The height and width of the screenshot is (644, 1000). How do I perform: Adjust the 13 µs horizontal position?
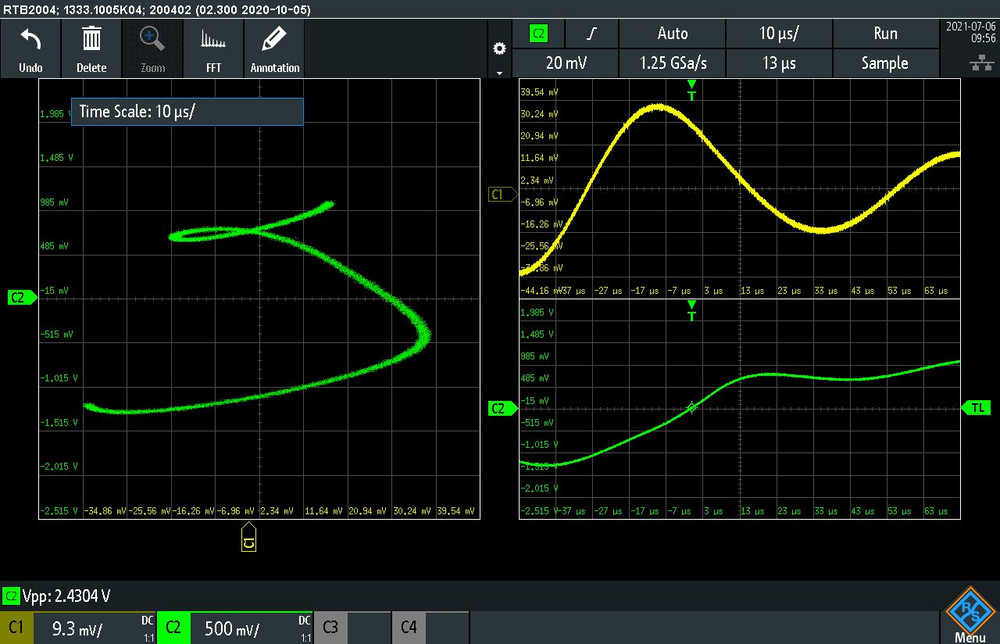(x=779, y=63)
